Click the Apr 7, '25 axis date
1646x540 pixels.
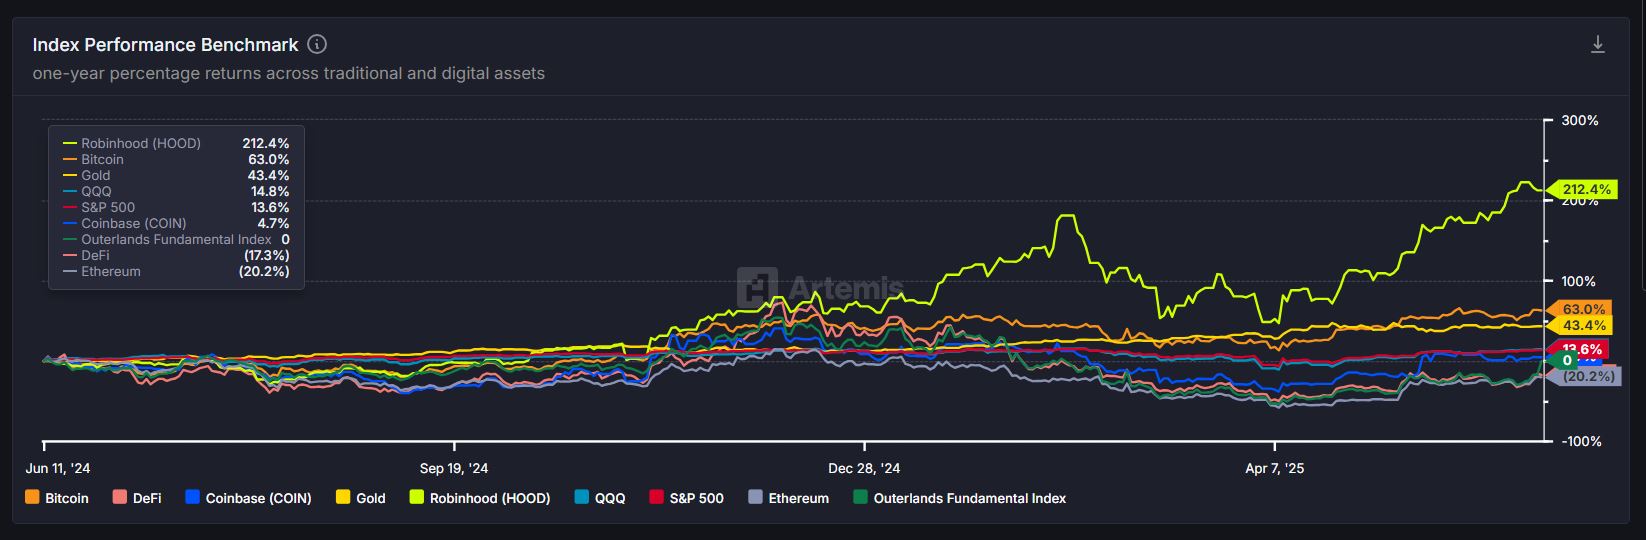click(x=1274, y=468)
